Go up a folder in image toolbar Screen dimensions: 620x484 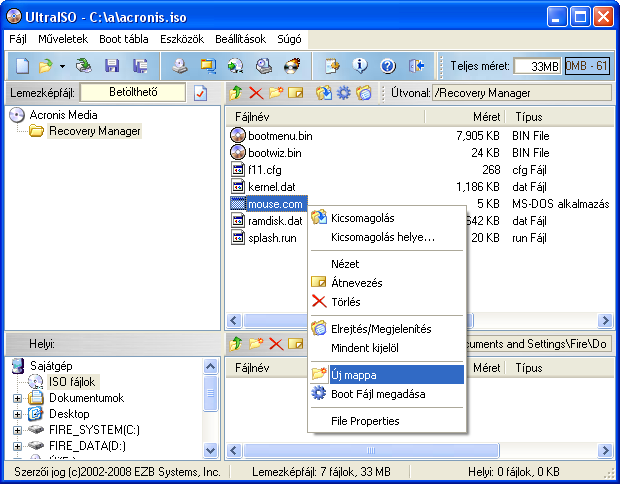coord(236,93)
